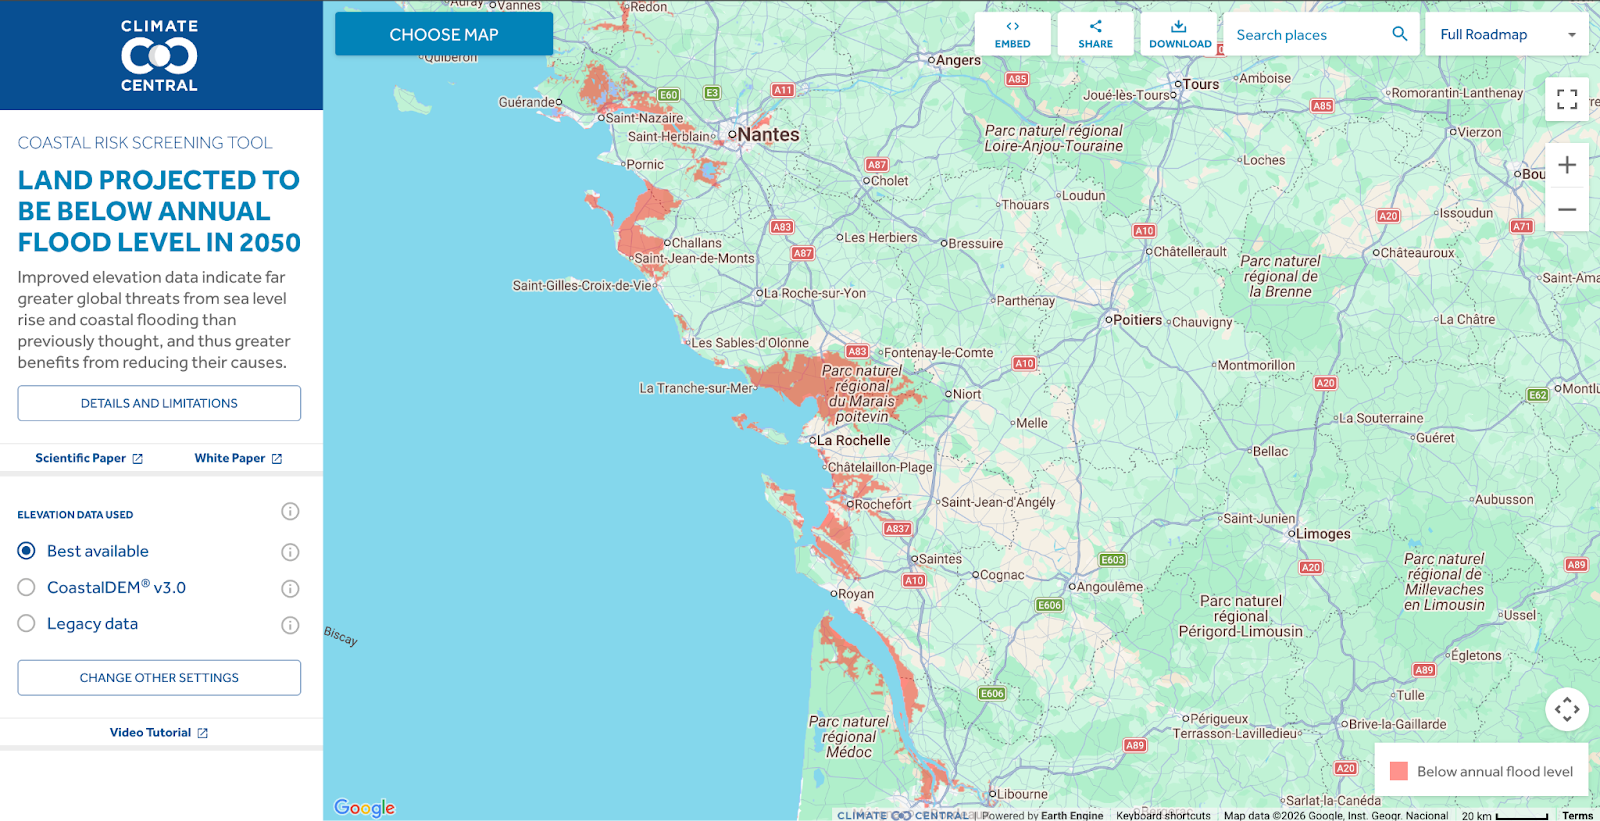Select Legacy data elevation option
The image size is (1600, 821).
pyautogui.click(x=26, y=624)
